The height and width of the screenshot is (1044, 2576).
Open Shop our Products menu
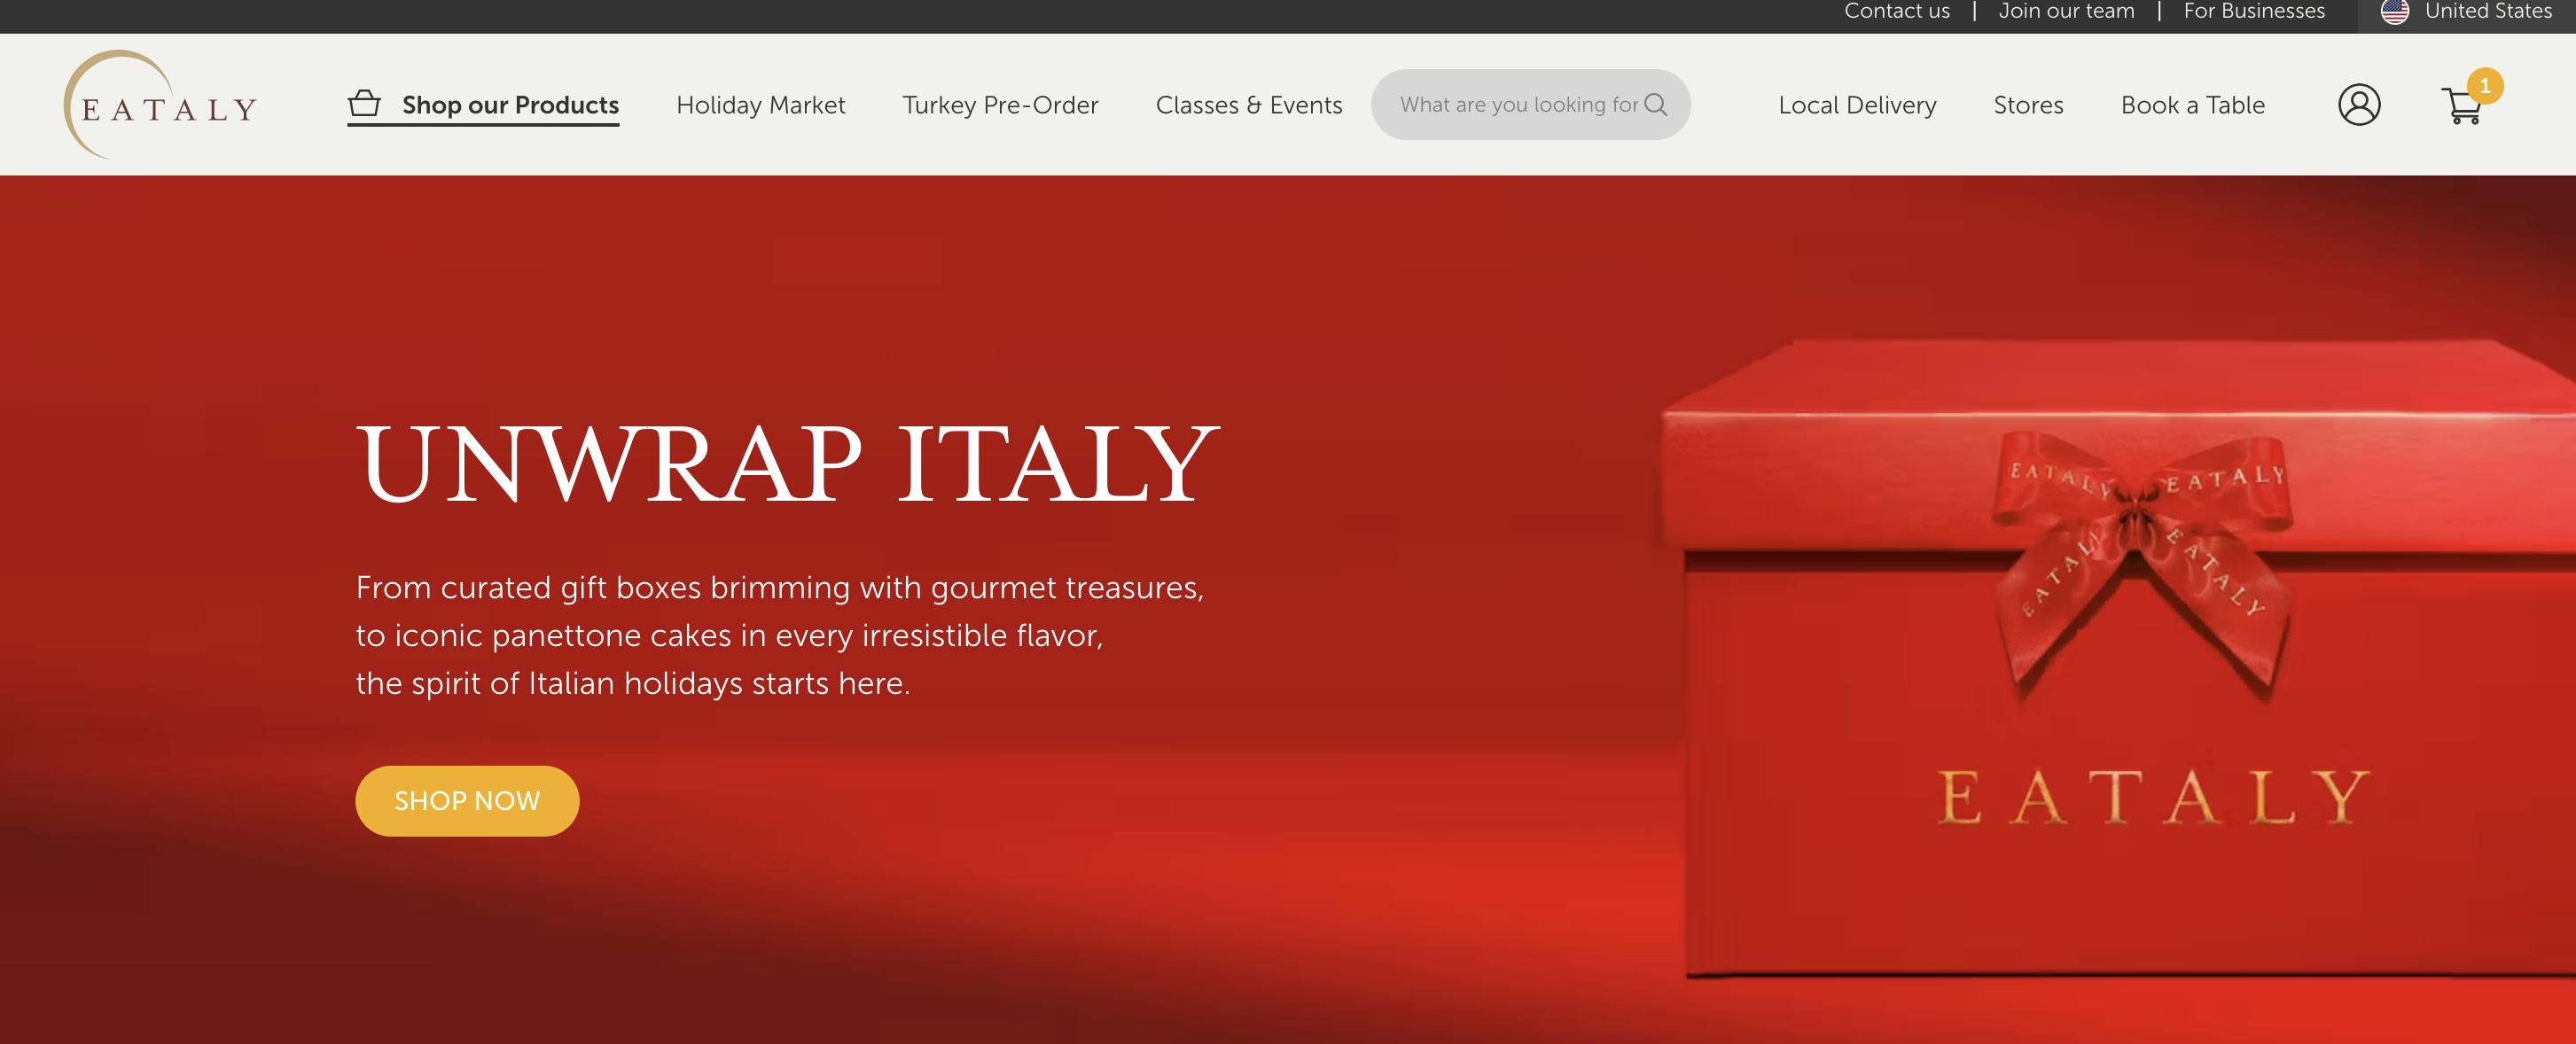[x=510, y=105]
